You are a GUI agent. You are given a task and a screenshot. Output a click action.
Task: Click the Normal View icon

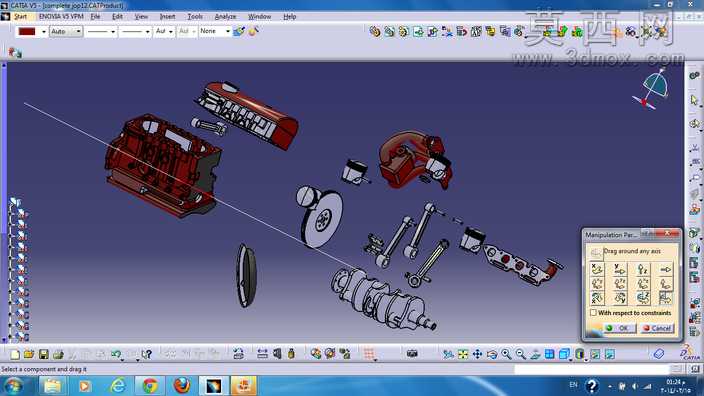coord(535,354)
